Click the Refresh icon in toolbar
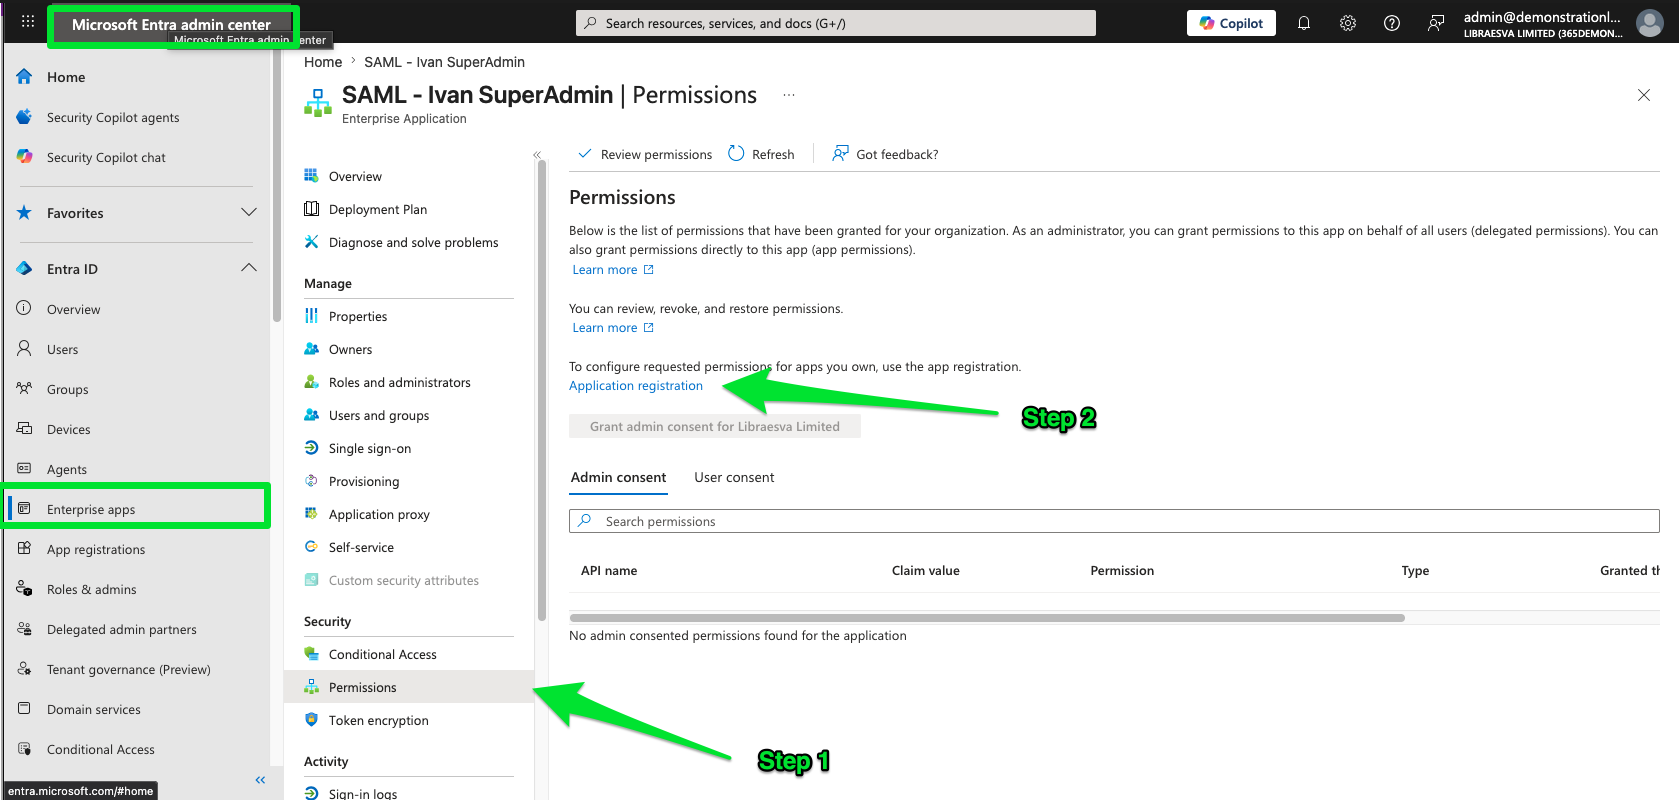The width and height of the screenshot is (1679, 800). (736, 153)
